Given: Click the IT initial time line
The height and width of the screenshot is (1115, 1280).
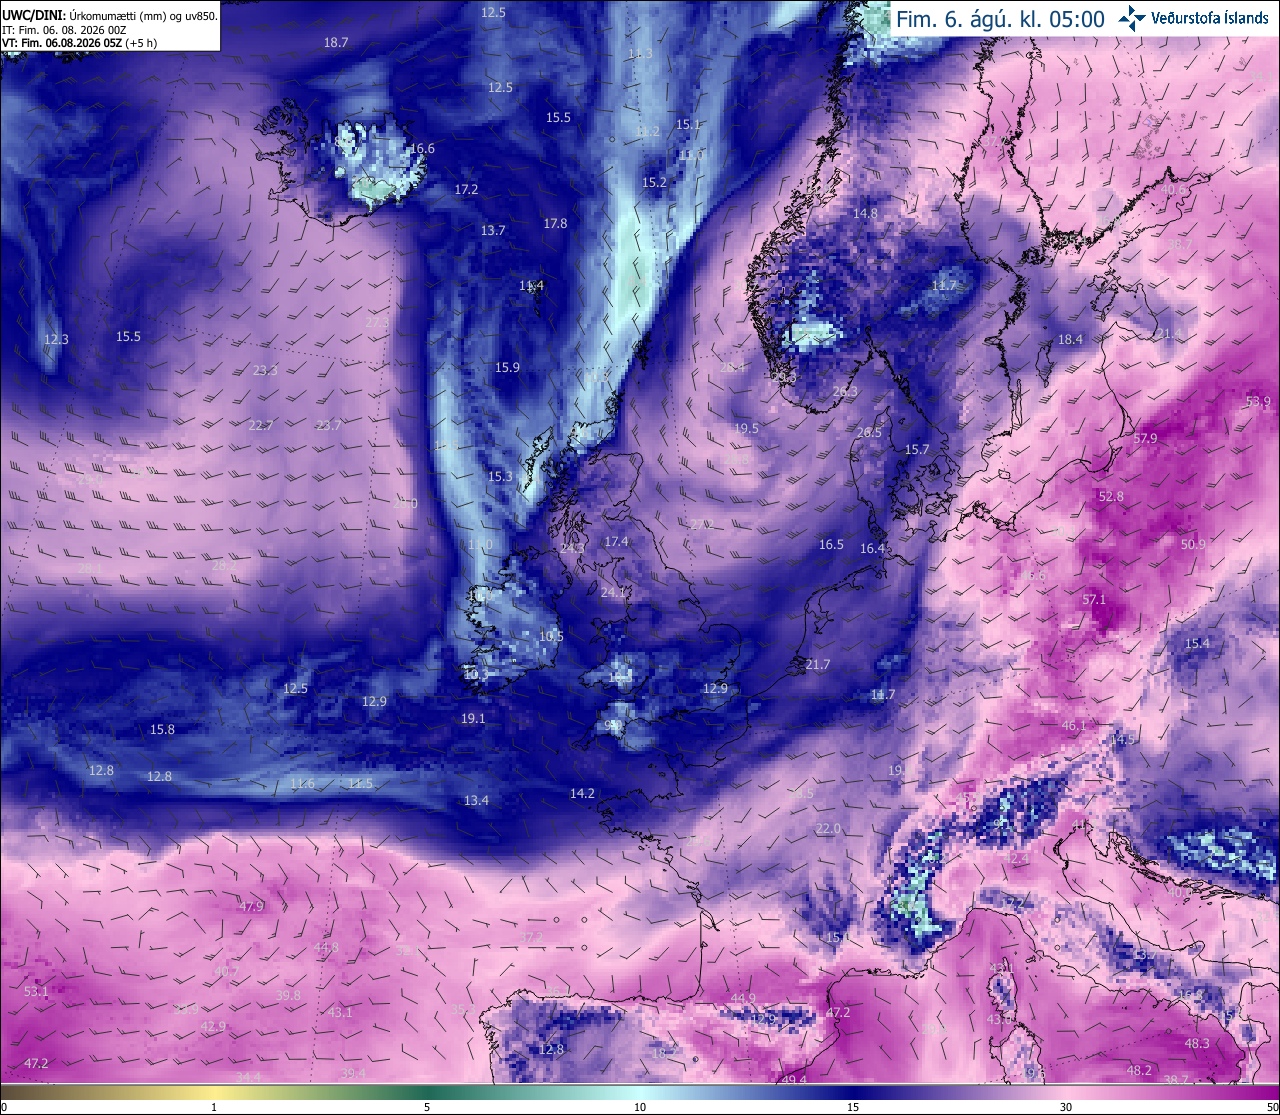Looking at the screenshot, I should click(x=64, y=30).
